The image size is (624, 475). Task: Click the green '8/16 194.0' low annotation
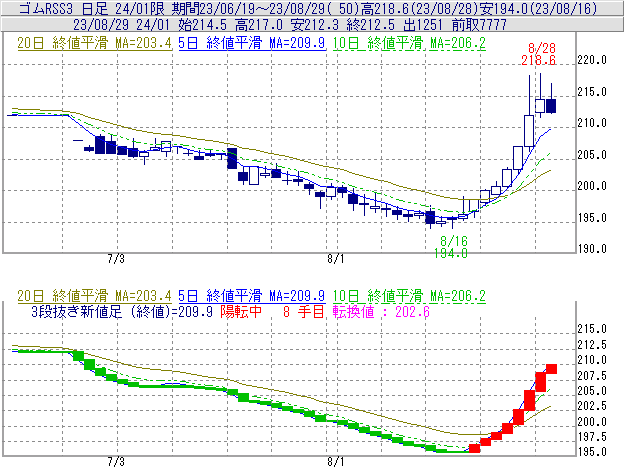[451, 247]
